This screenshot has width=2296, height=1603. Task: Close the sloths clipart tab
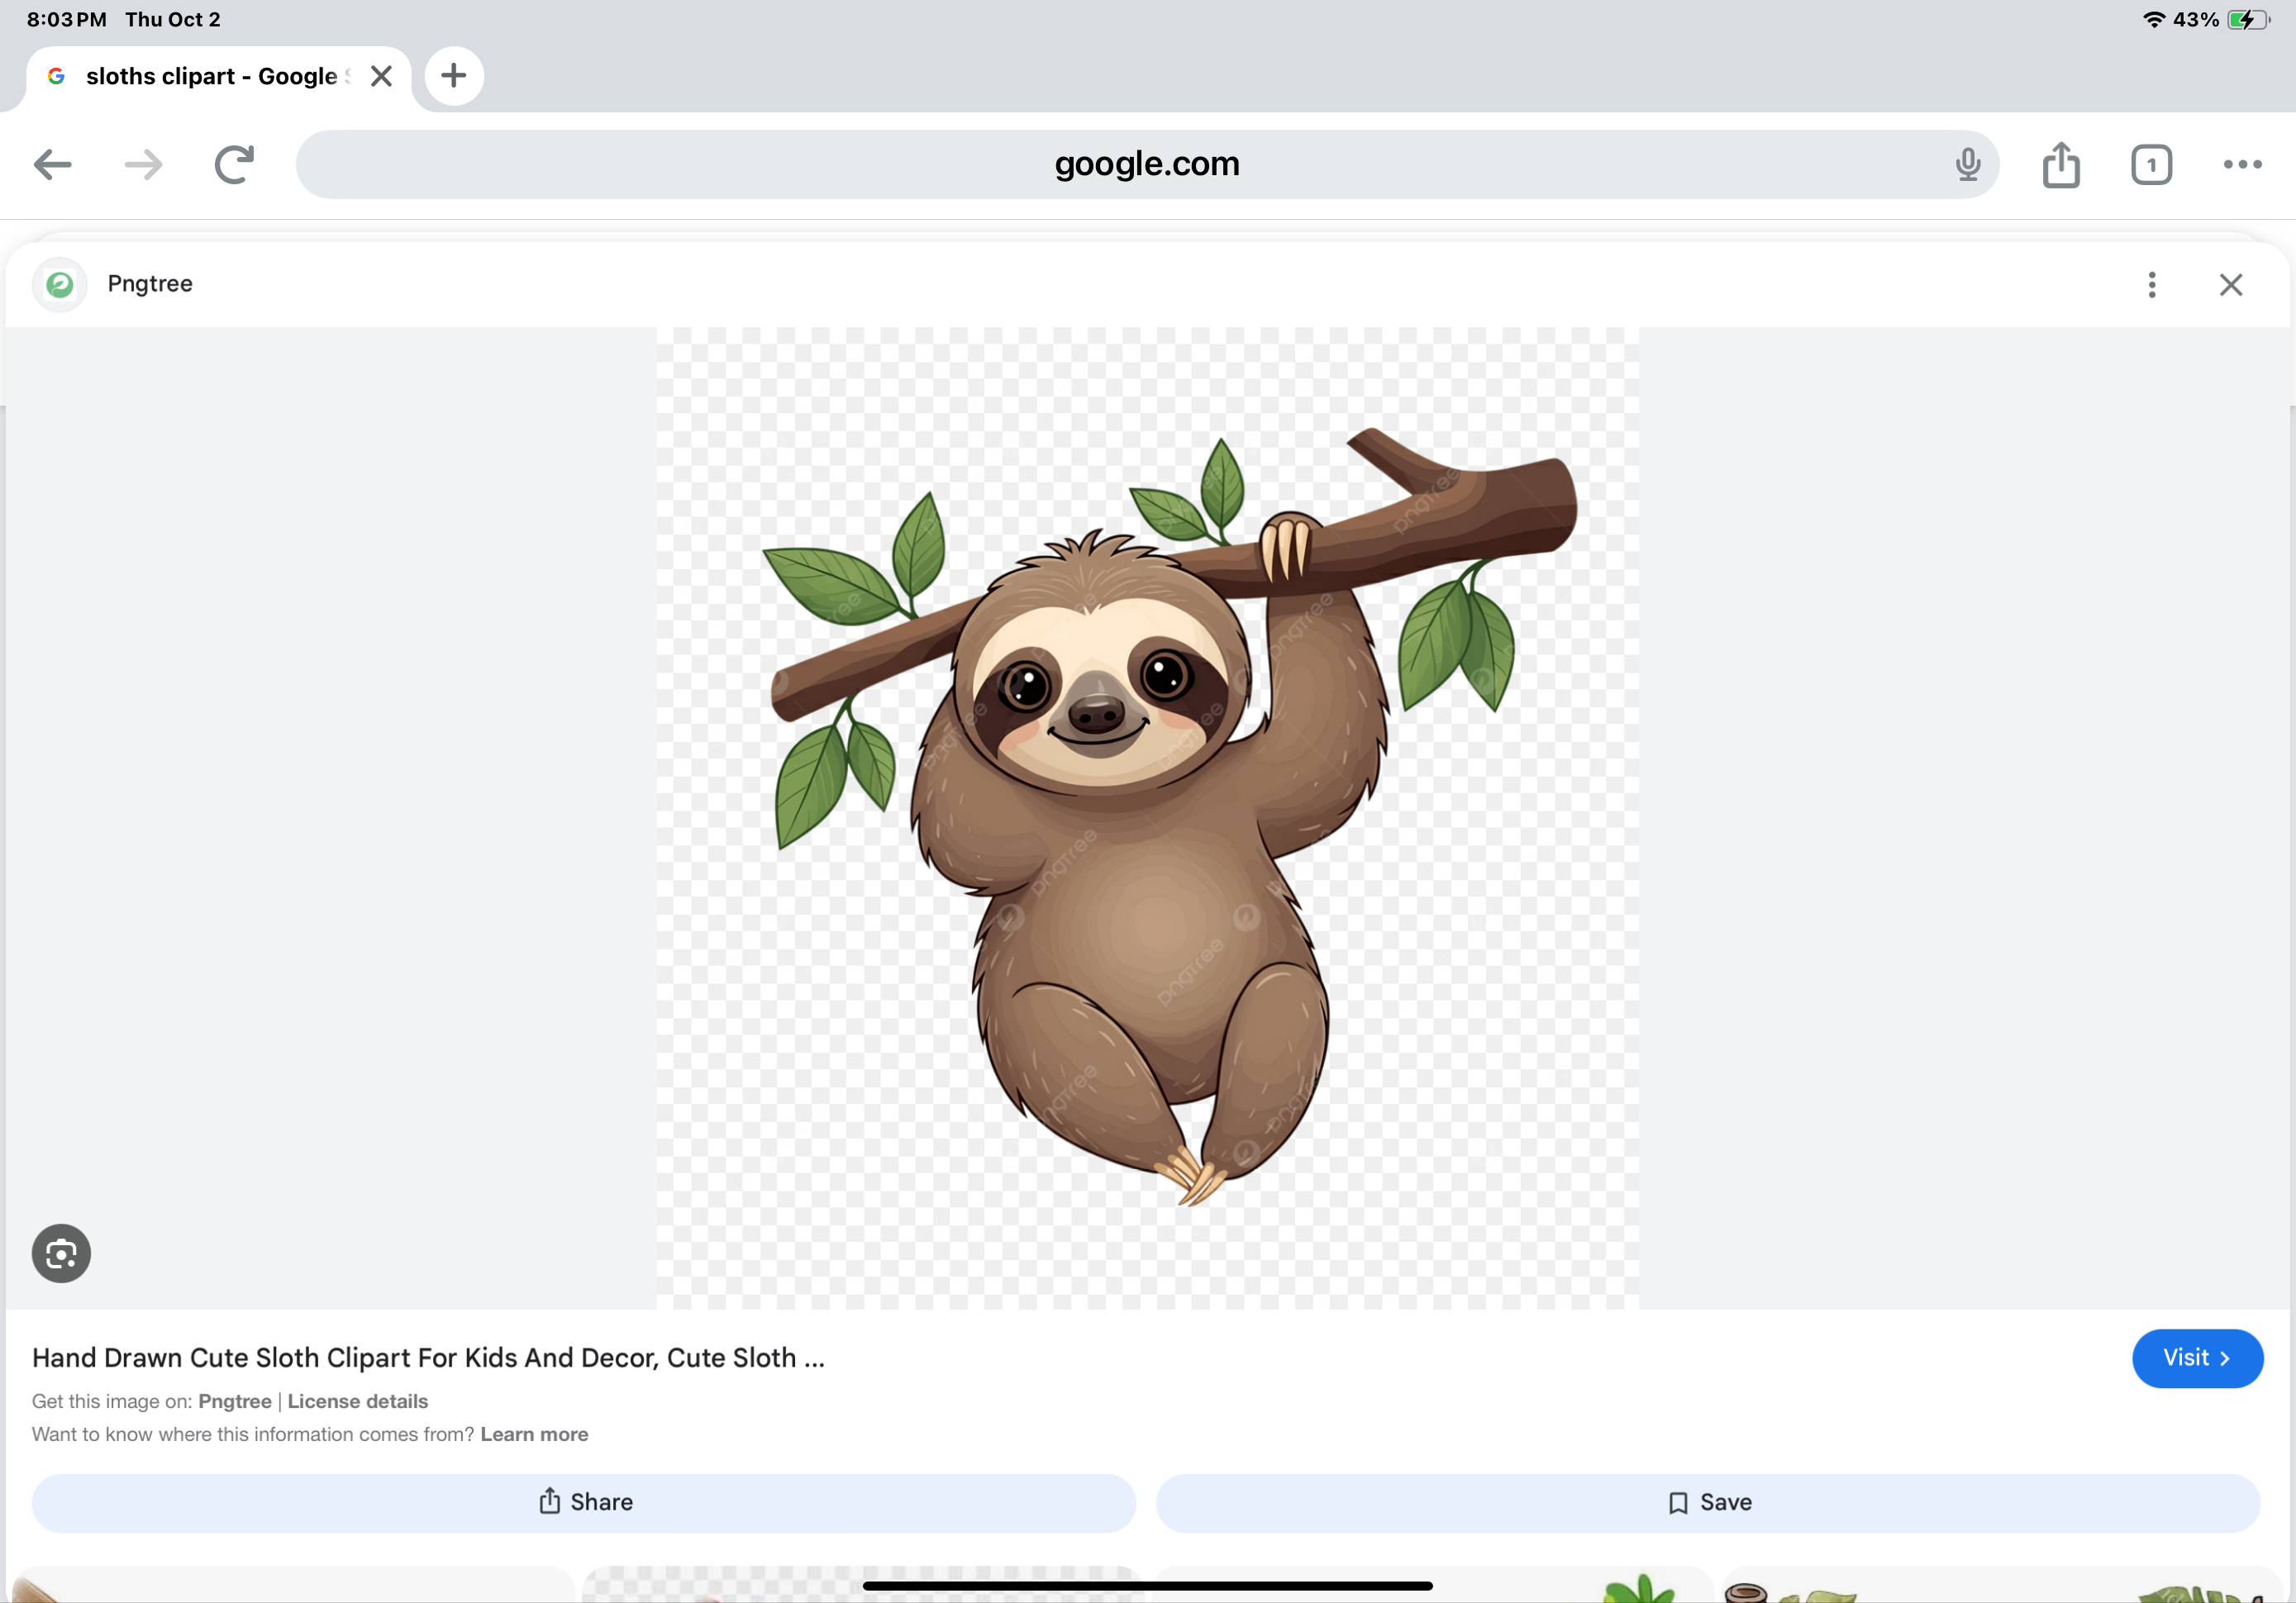pyautogui.click(x=381, y=76)
